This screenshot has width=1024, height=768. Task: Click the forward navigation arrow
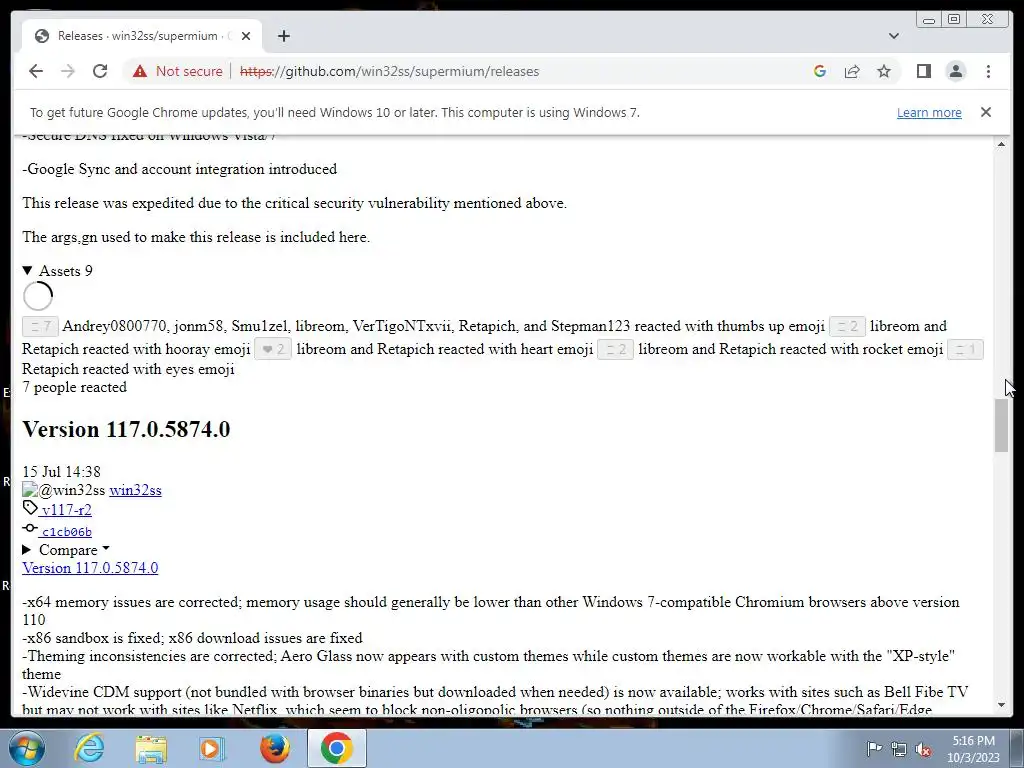tap(68, 71)
